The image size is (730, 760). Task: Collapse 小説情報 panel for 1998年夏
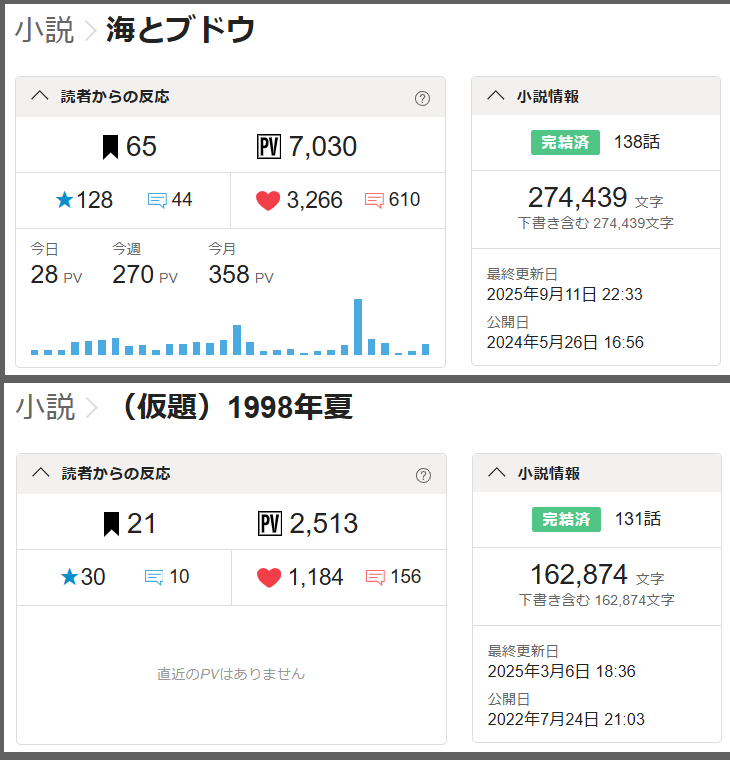click(x=496, y=473)
